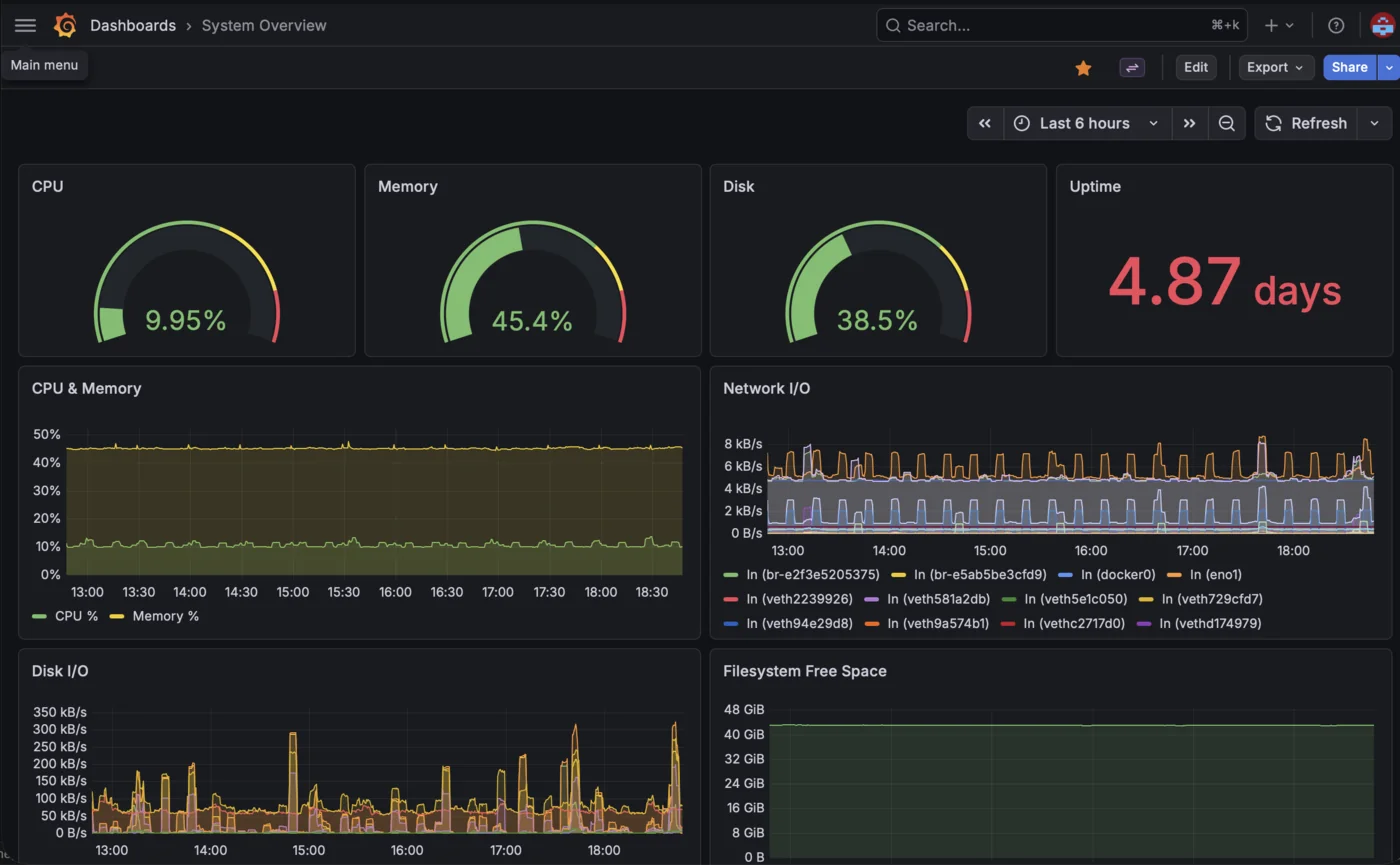
Task: Shift time range backward with double-left arrows
Action: pos(985,123)
